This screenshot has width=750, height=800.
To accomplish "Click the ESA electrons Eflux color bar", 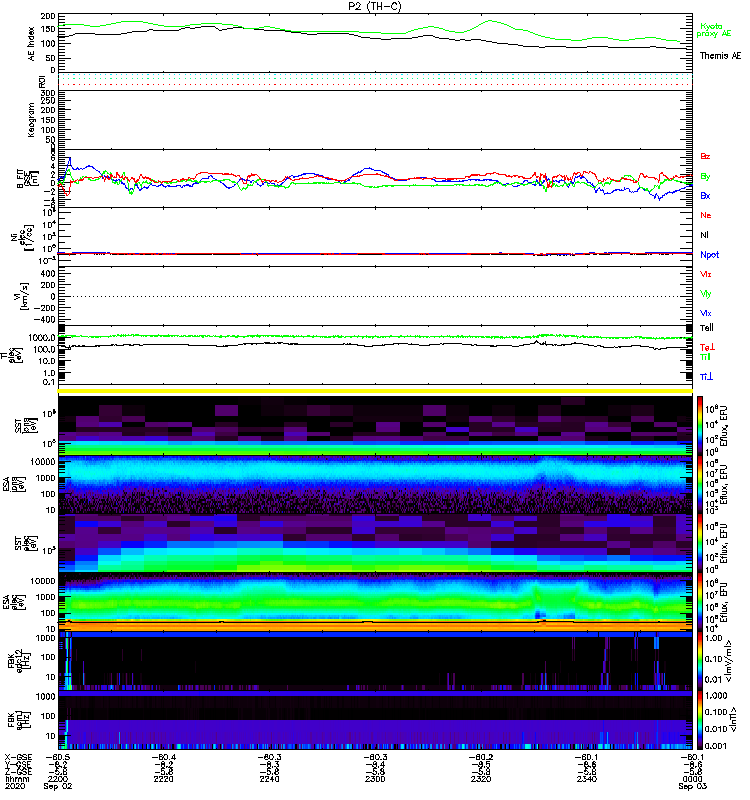I will tap(700, 602).
